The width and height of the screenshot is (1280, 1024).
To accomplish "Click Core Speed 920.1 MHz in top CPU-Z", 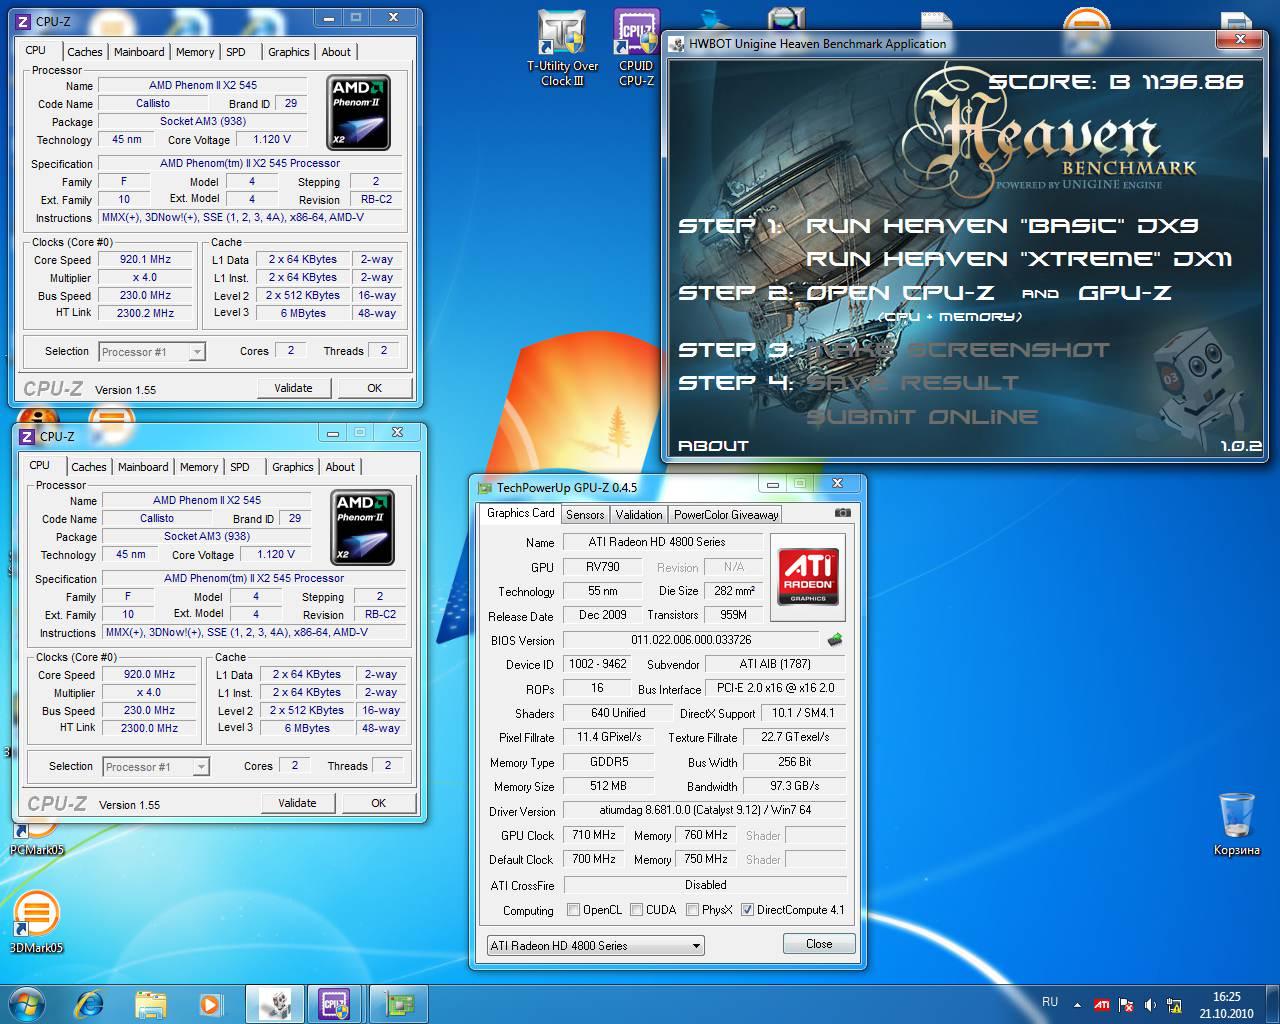I will click(146, 260).
